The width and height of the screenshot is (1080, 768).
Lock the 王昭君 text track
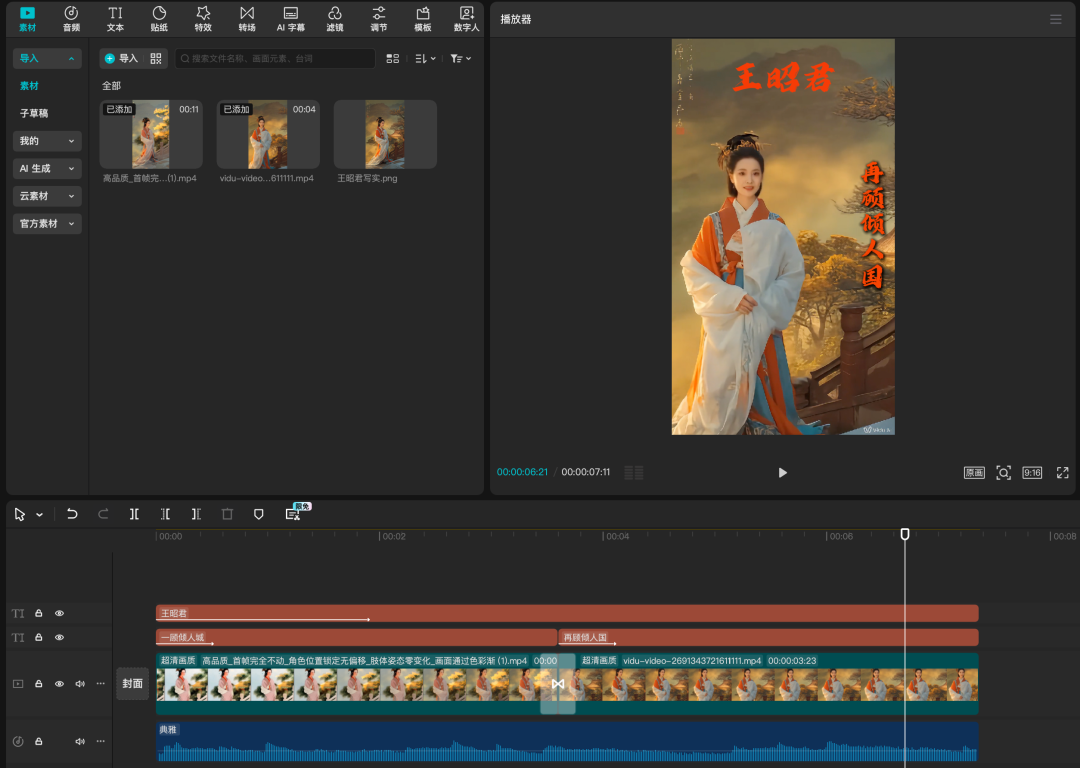[x=39, y=613]
